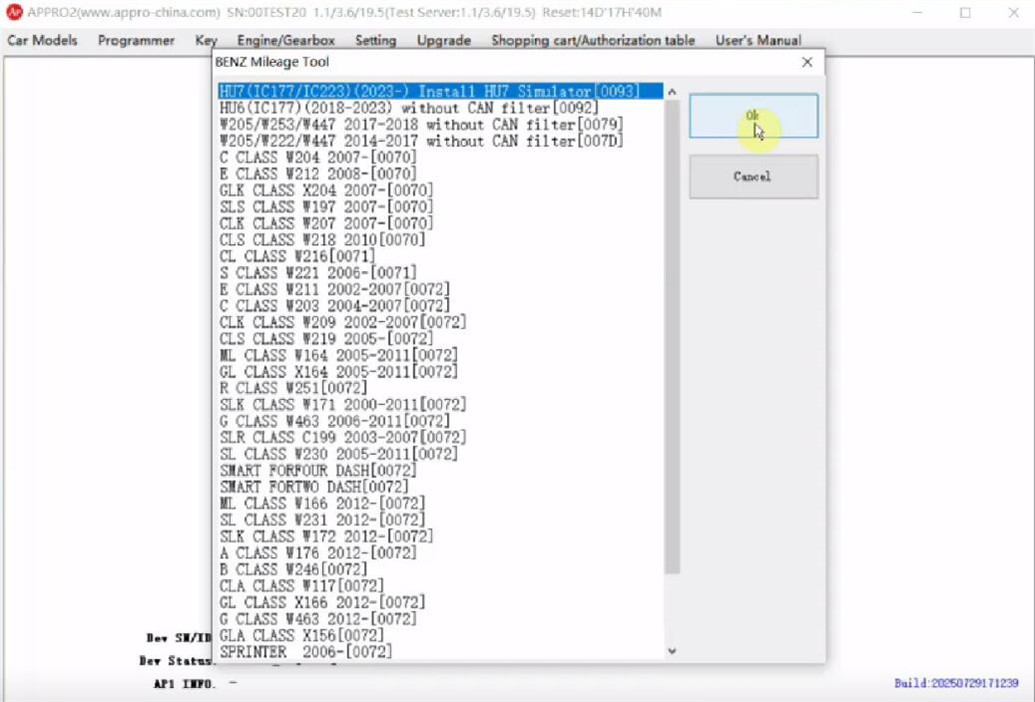Select HU7(IC177/IC223)(2023-) Install HU7 Simulator[0093]
The height and width of the screenshot is (702, 1035).
tap(440, 91)
